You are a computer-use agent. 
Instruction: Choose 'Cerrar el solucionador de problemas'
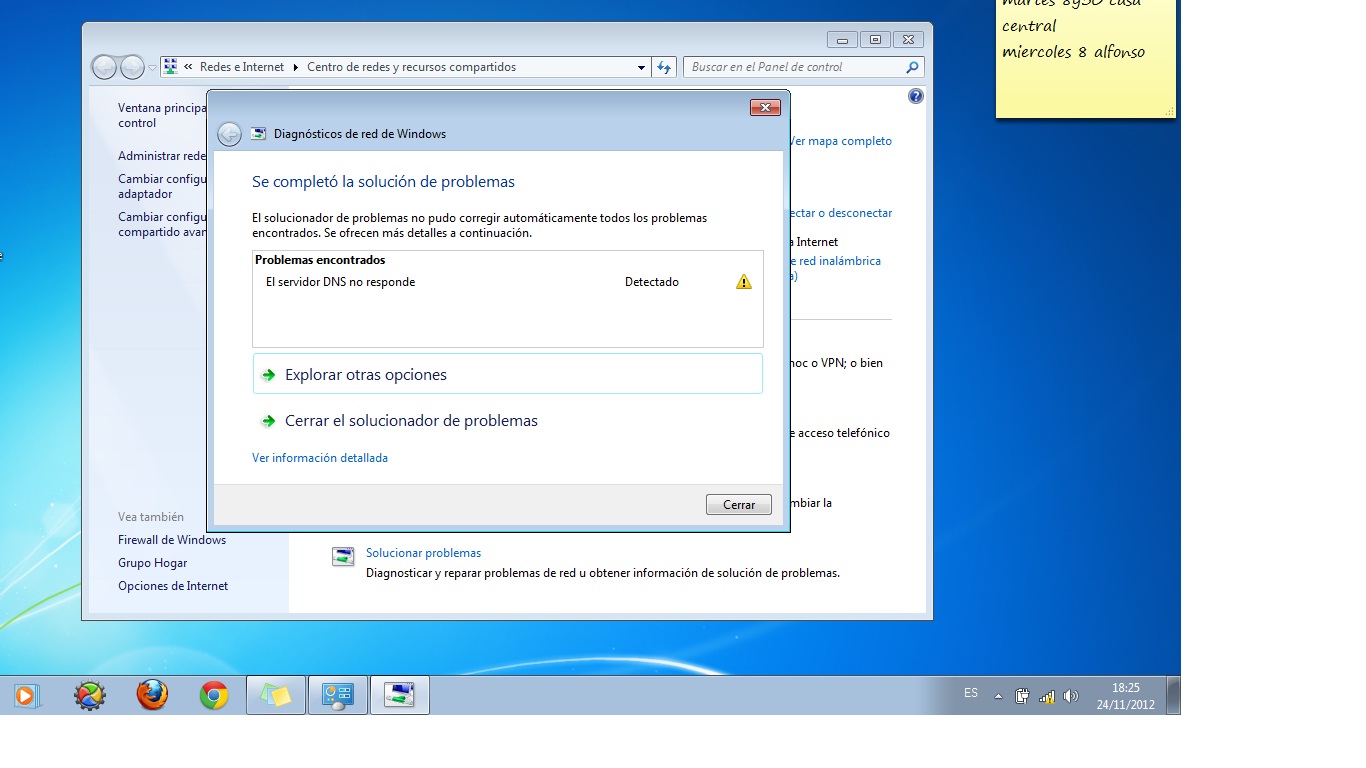coord(411,421)
